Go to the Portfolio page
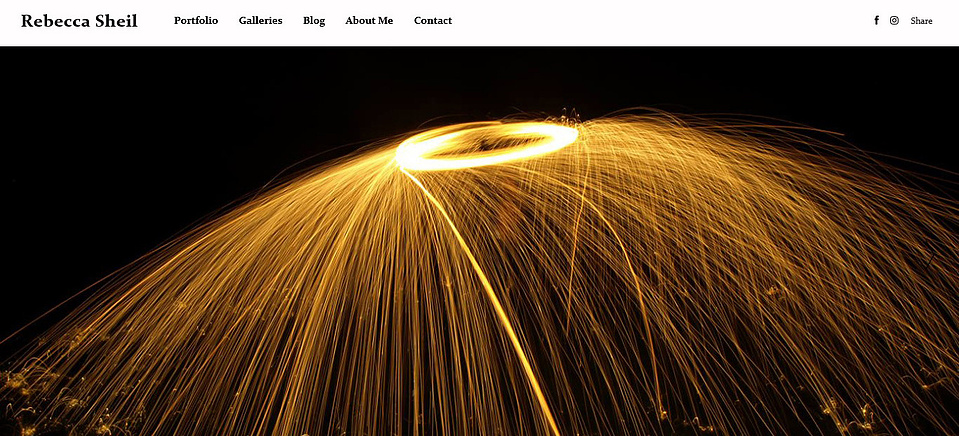959x436 pixels. (x=196, y=20)
